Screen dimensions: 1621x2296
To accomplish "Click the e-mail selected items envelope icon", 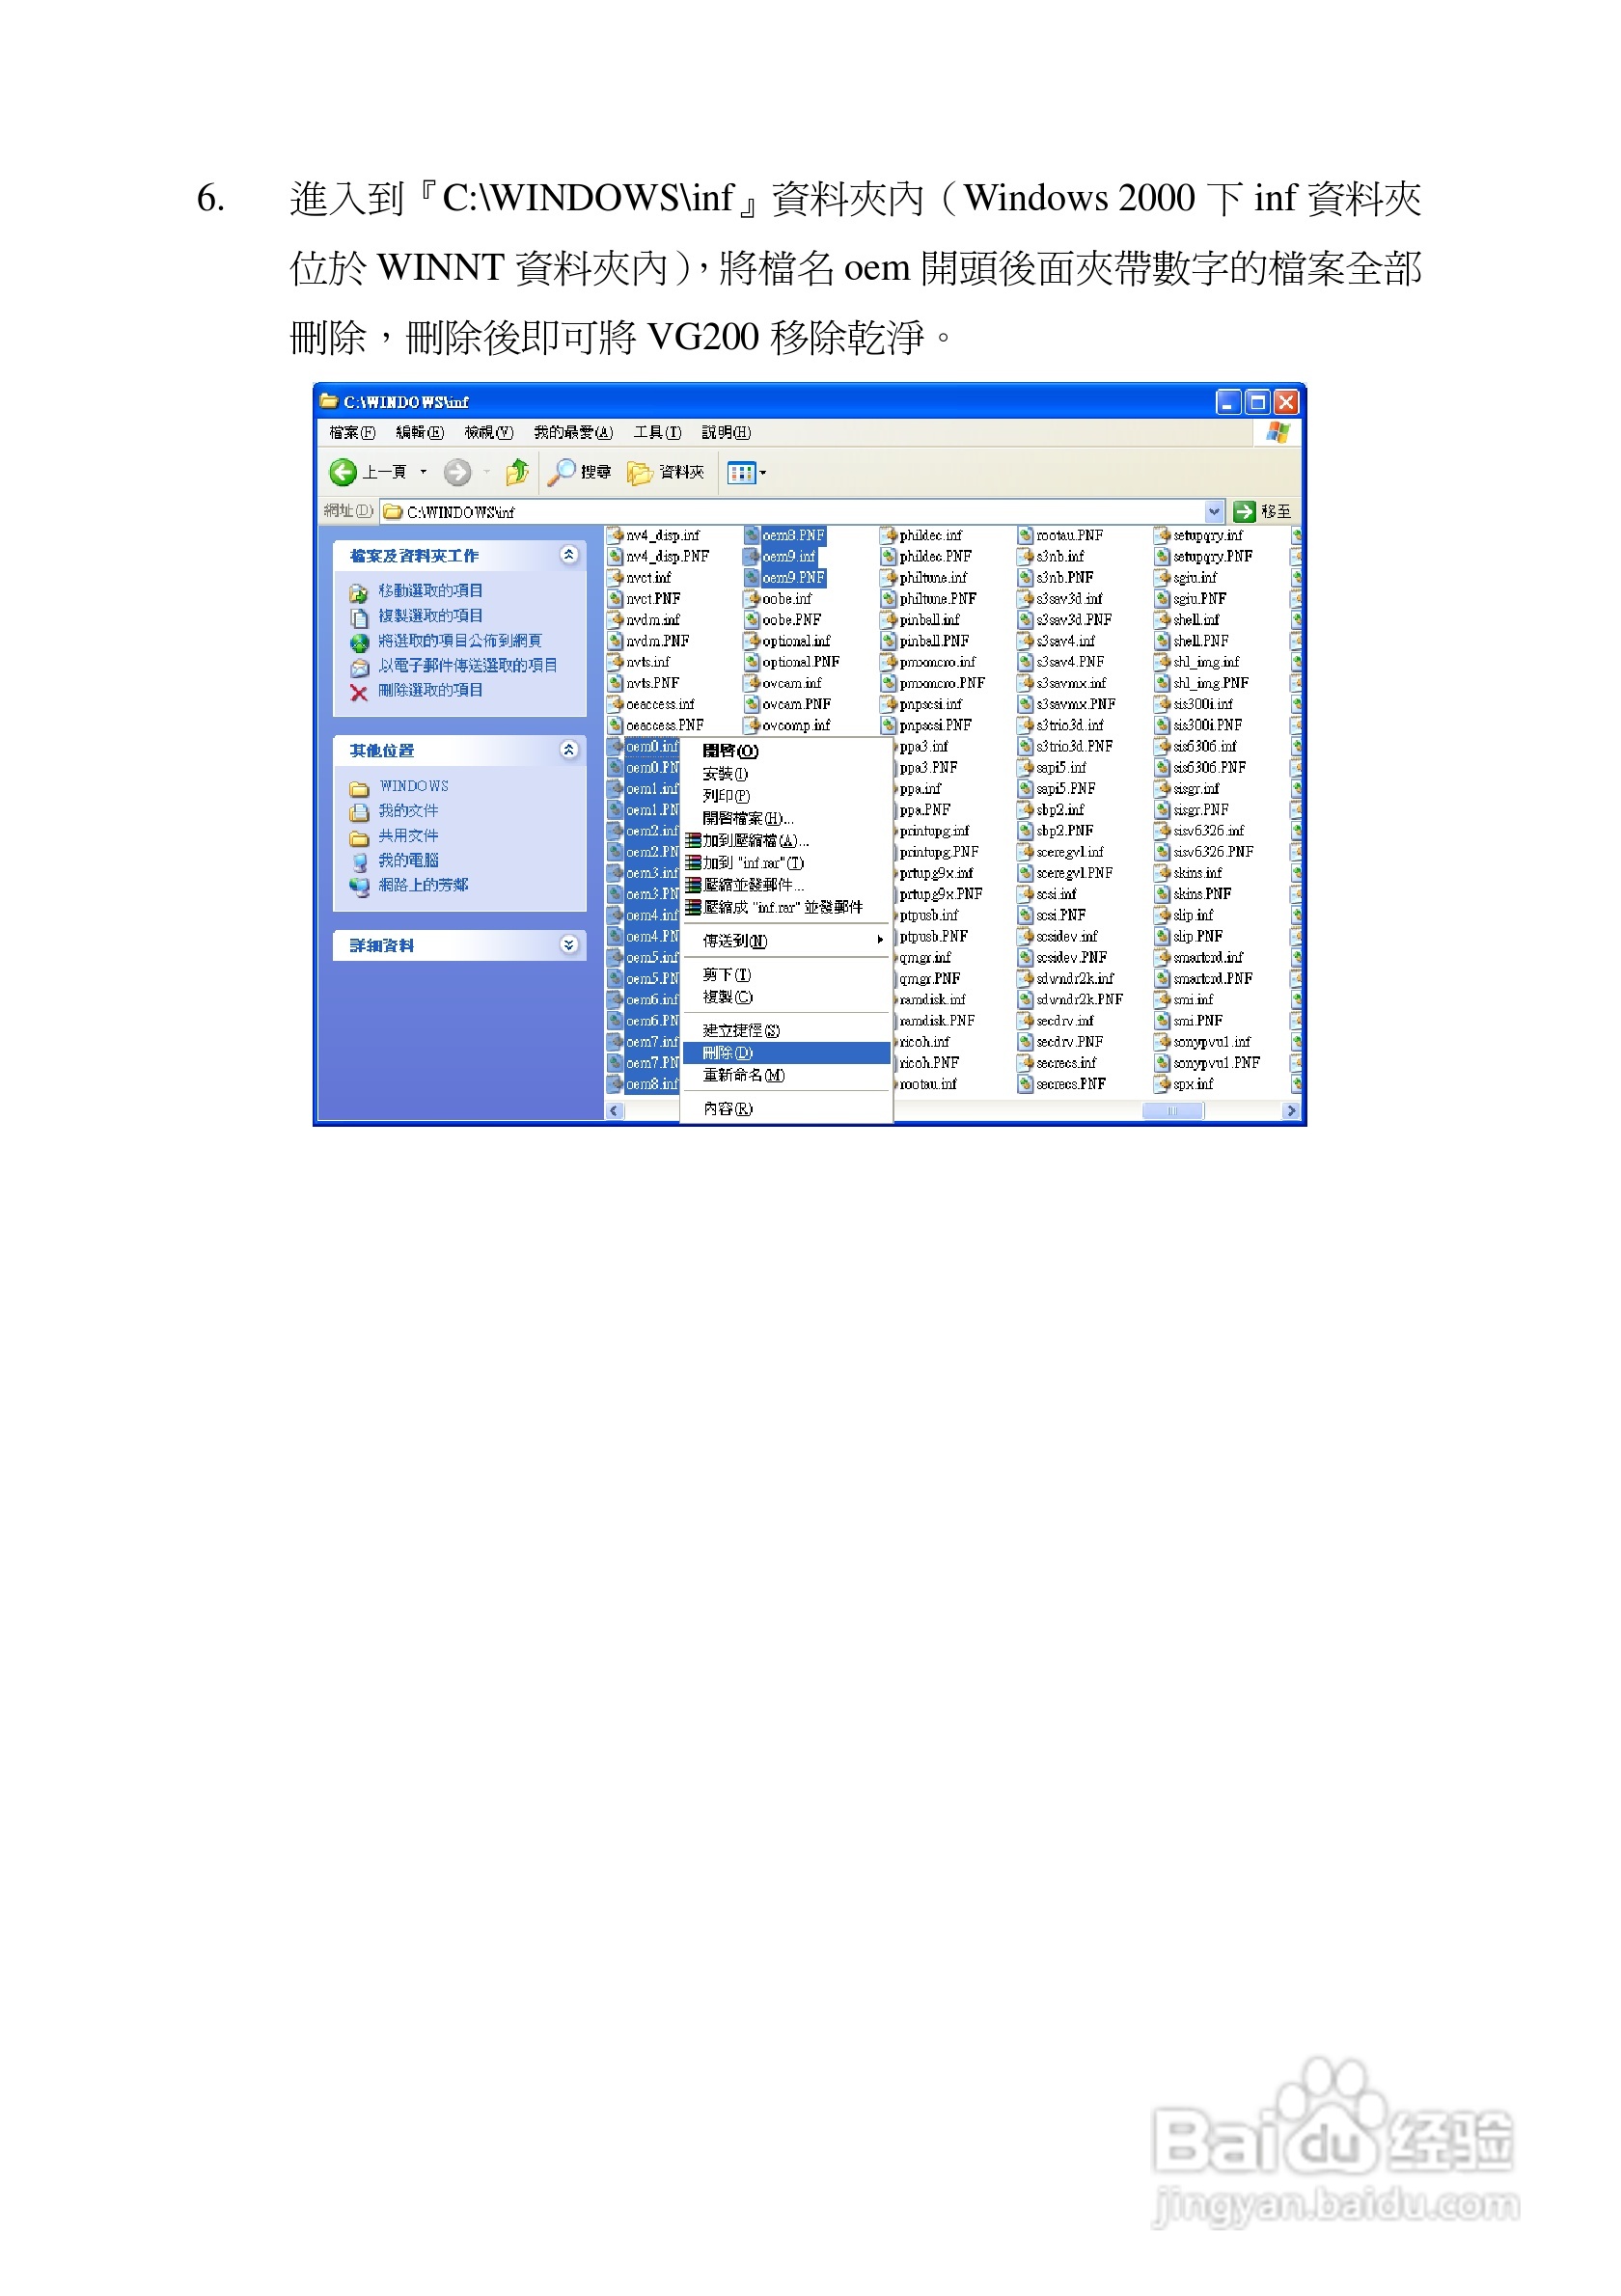I will (359, 667).
